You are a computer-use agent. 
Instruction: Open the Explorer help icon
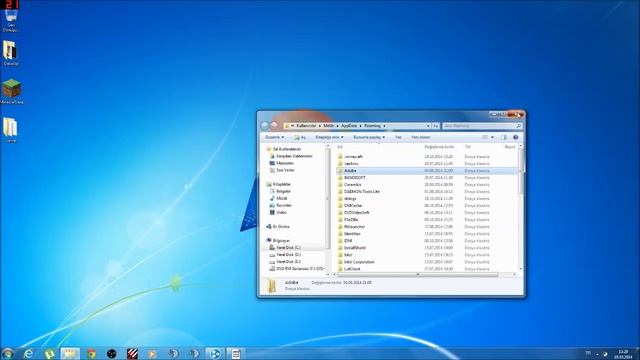coord(516,137)
